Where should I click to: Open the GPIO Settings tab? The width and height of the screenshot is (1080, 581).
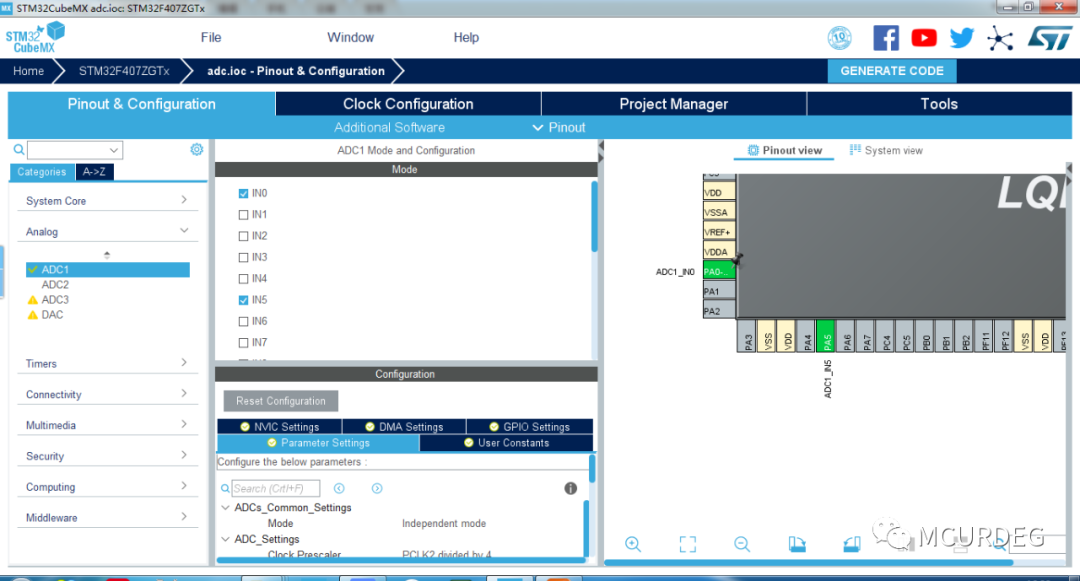coord(529,427)
